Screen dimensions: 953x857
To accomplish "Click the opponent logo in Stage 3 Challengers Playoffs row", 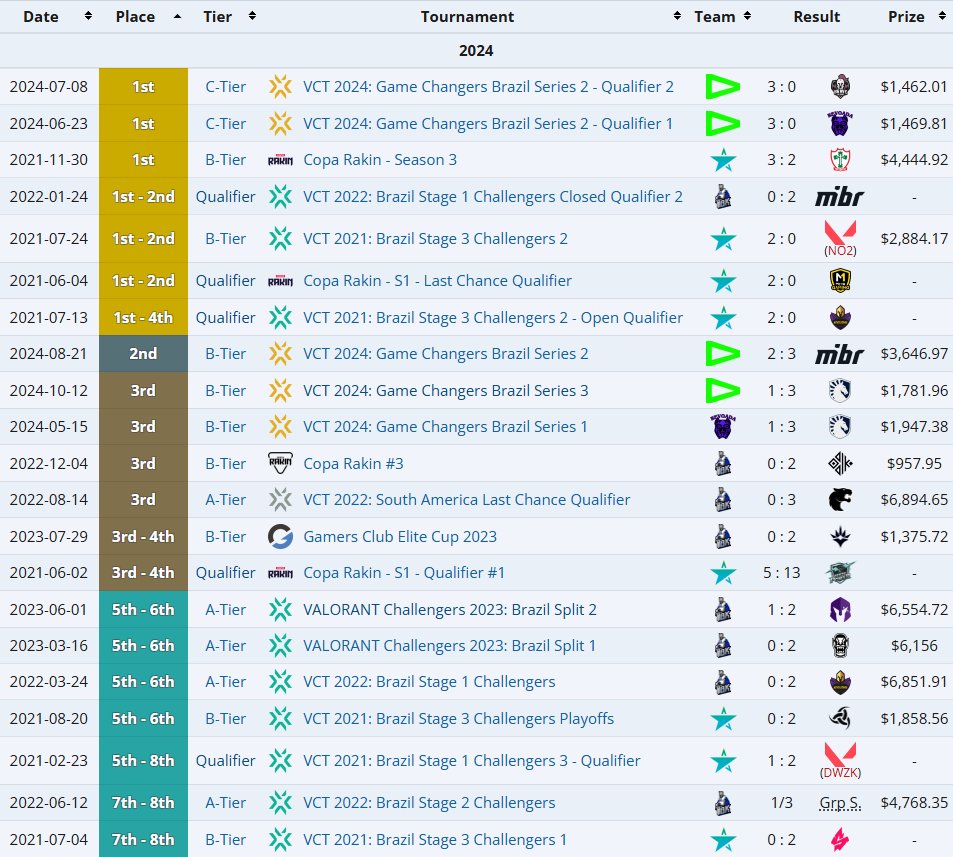I will point(840,718).
